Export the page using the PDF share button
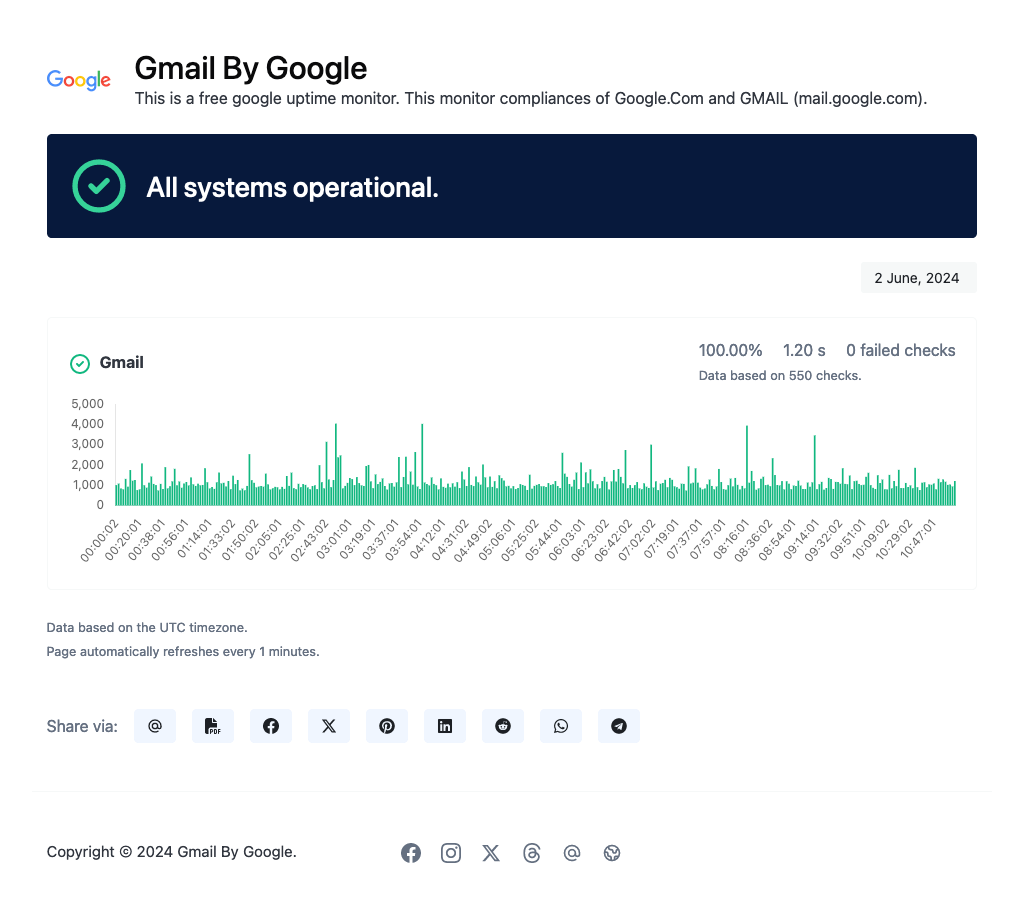The height and width of the screenshot is (912, 1023). coord(213,726)
